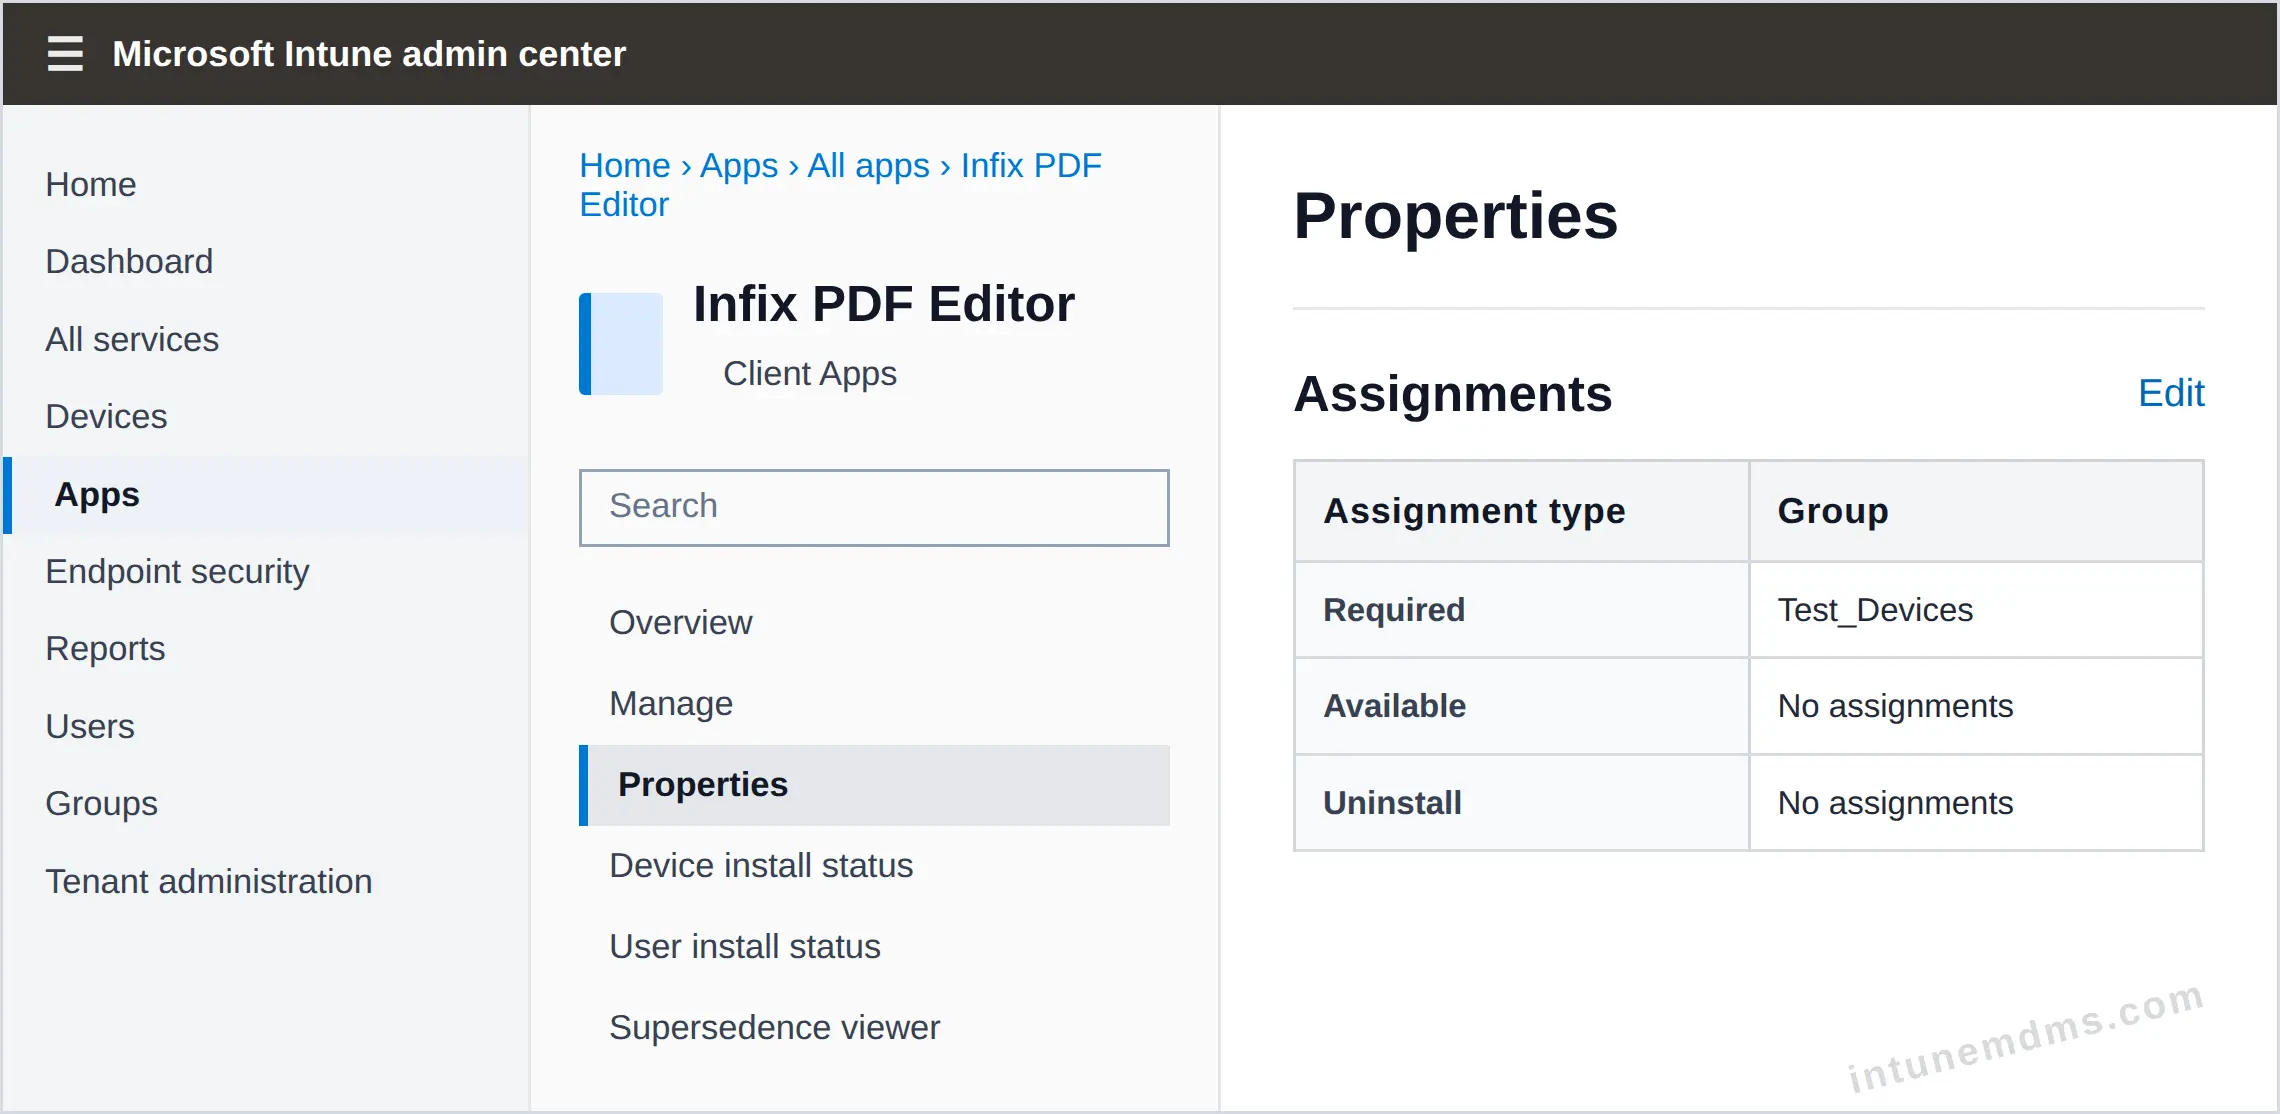This screenshot has height=1114, width=2280.
Task: Click the Properties page heading
Action: [1455, 216]
